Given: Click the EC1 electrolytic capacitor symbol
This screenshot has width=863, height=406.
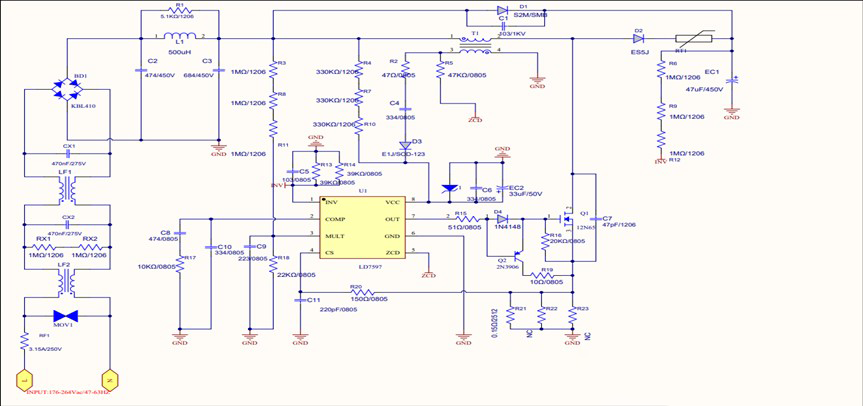Looking at the screenshot, I should coord(733,80).
